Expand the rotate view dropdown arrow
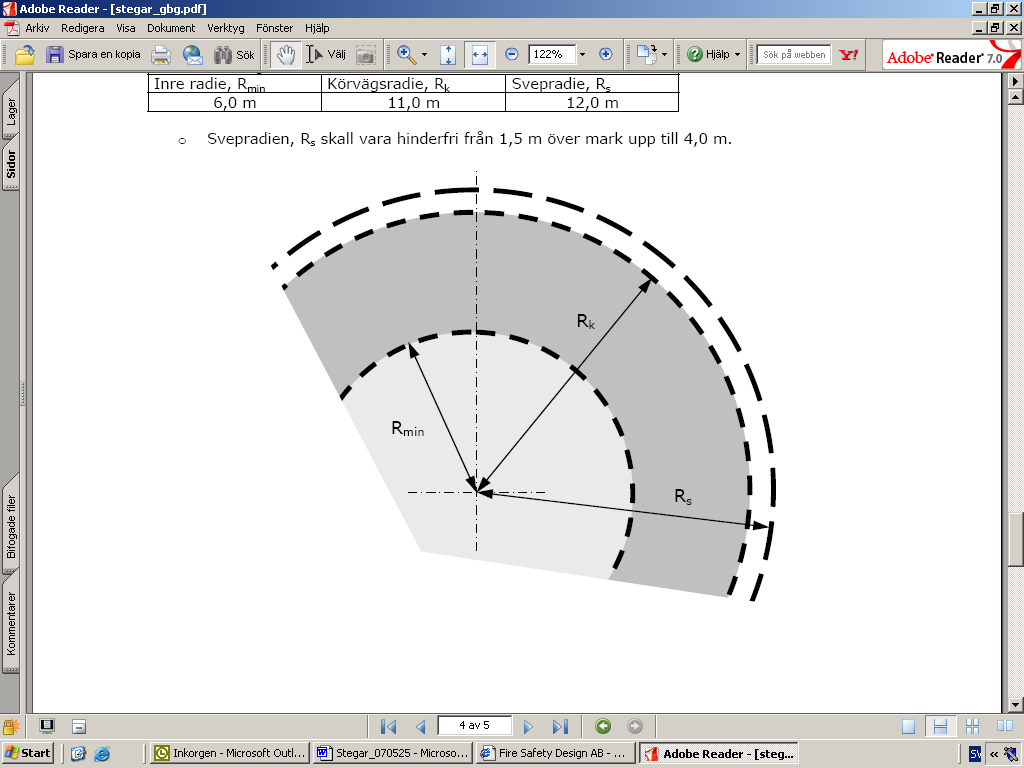The width and height of the screenshot is (1024, 768). pyautogui.click(x=665, y=55)
